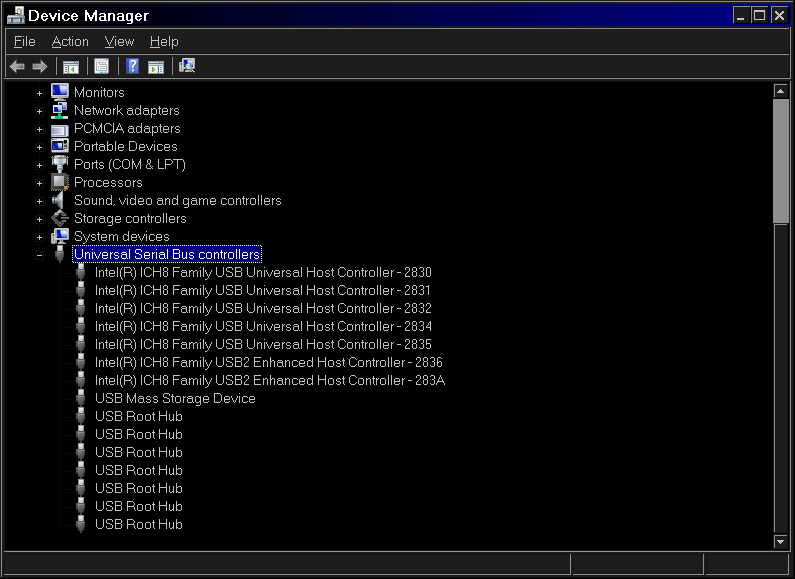Click the scrollbar up arrow

point(781,91)
